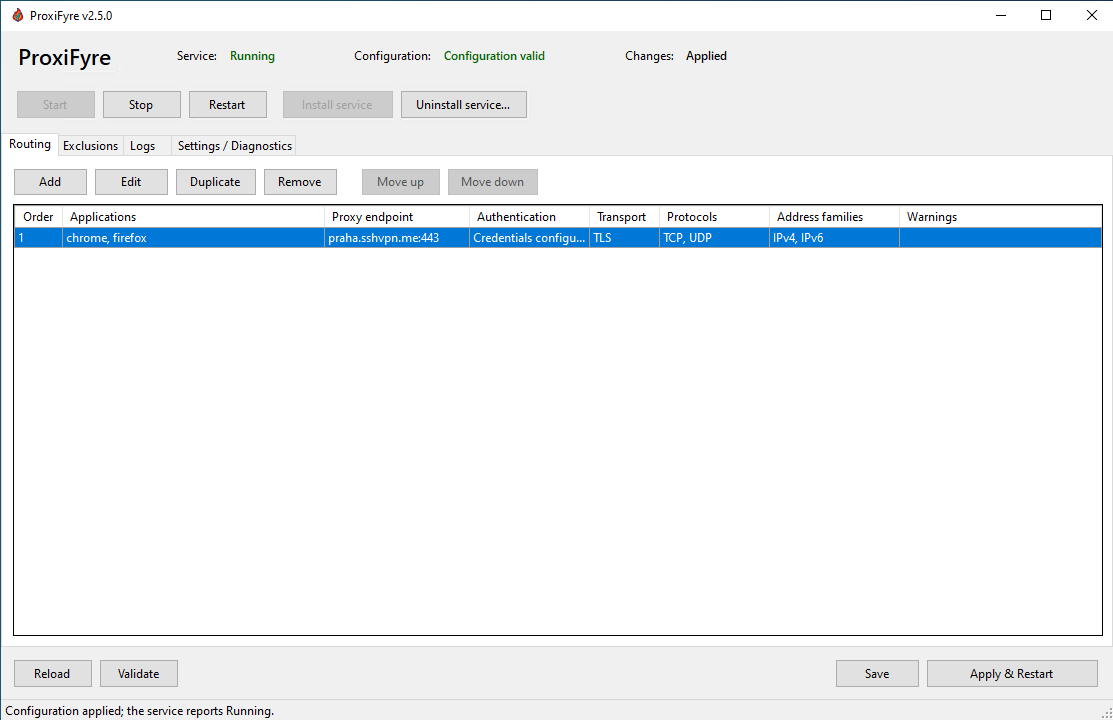Close the ProxiFyre window

point(1092,15)
